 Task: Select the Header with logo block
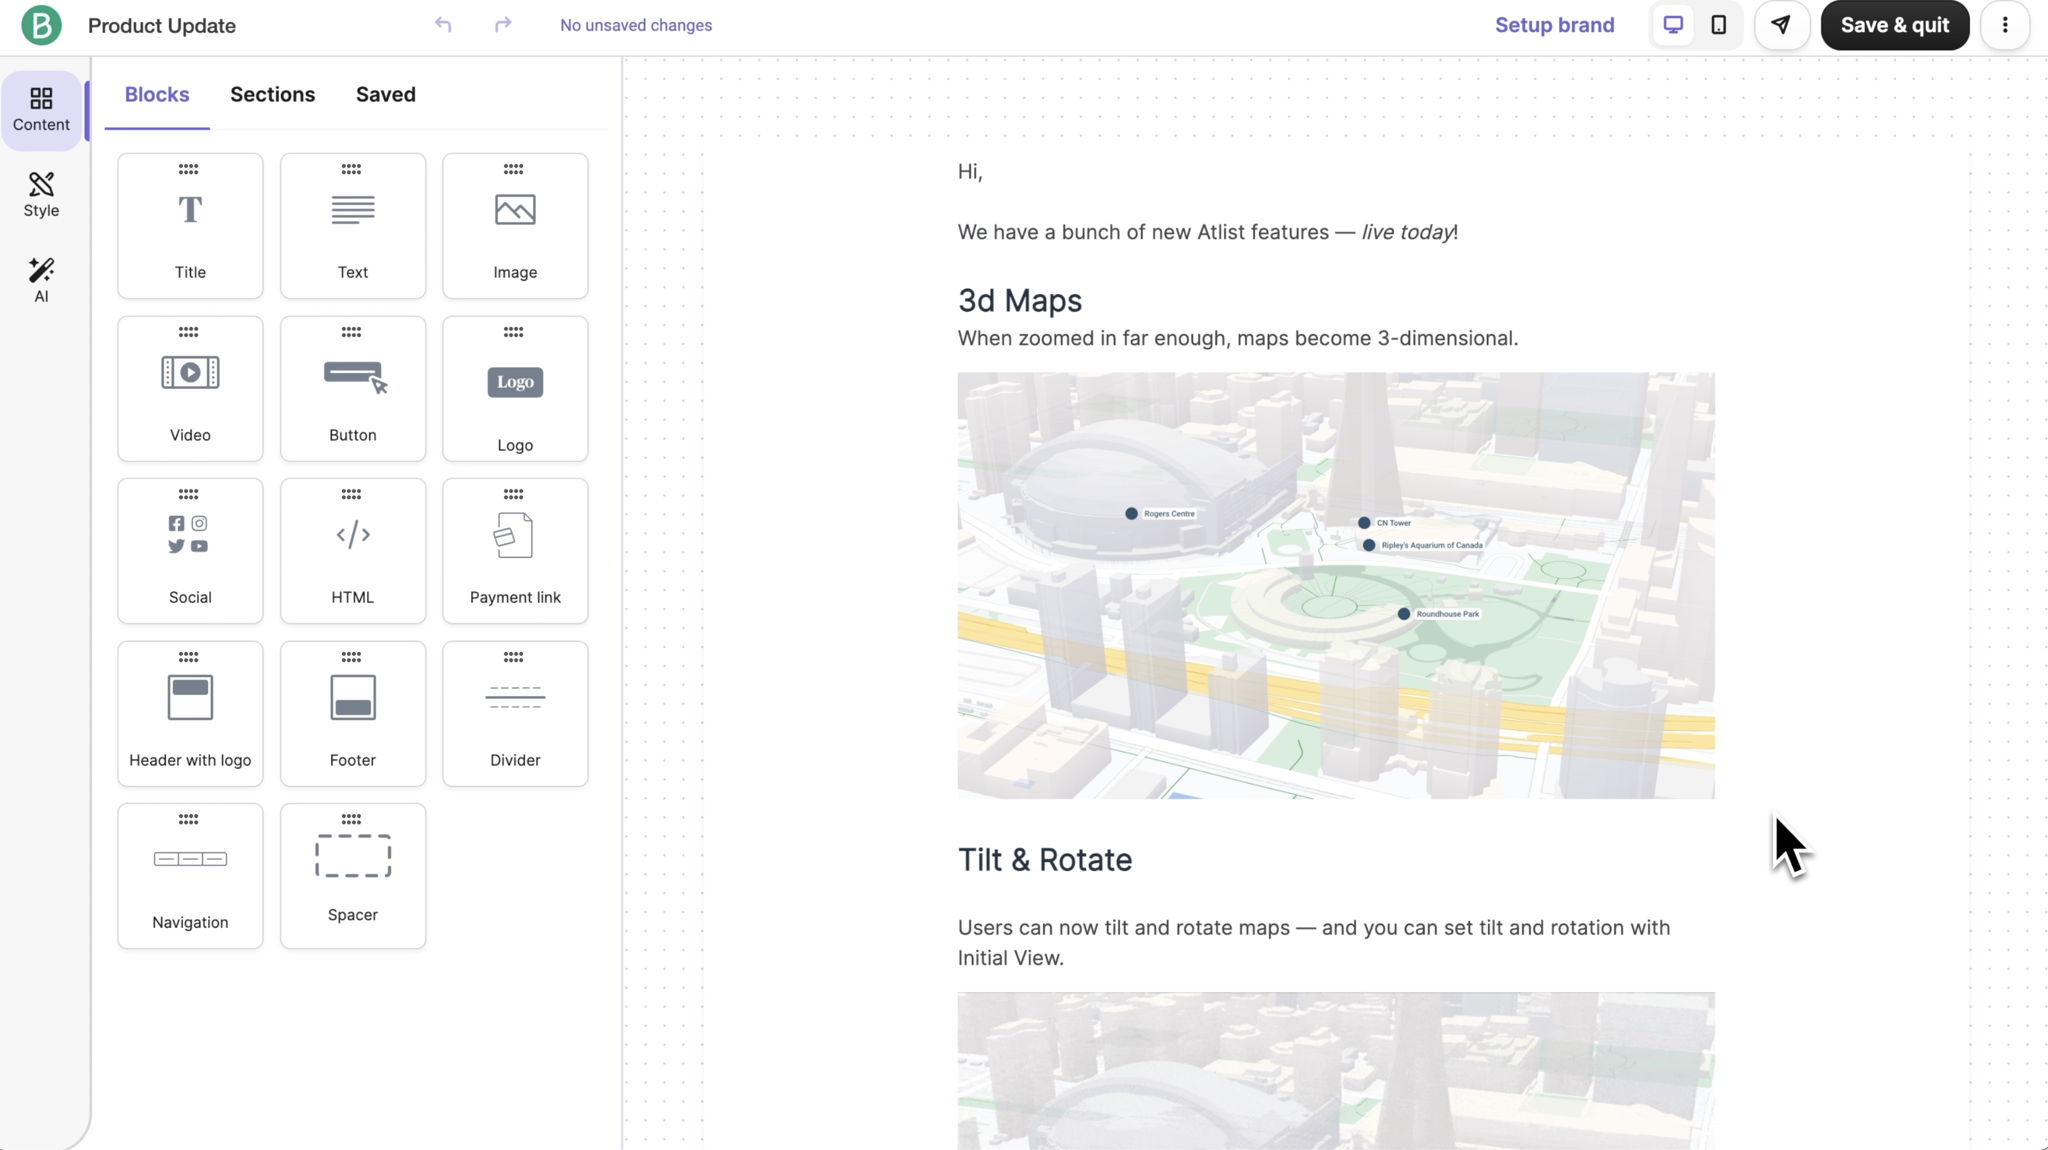click(190, 714)
